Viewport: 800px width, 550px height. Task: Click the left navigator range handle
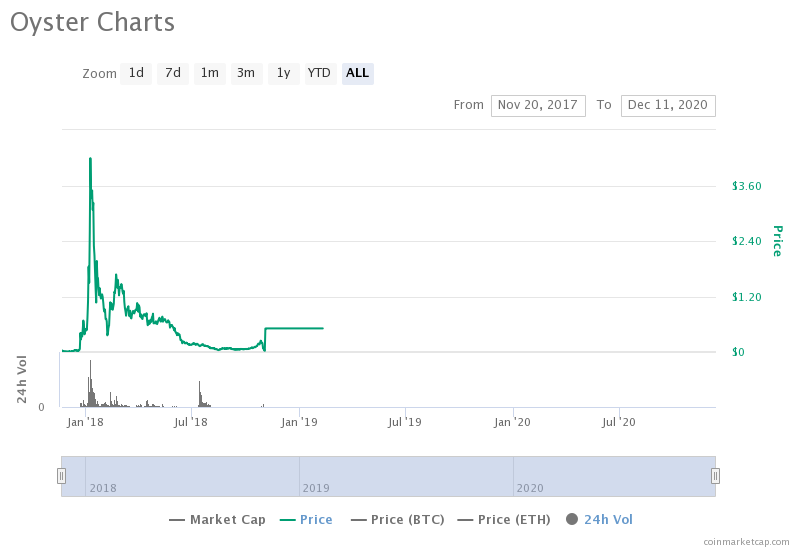[x=61, y=476]
